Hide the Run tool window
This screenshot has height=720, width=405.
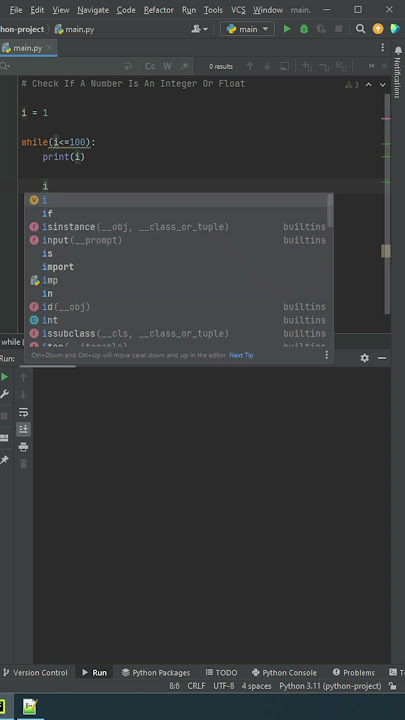click(382, 358)
